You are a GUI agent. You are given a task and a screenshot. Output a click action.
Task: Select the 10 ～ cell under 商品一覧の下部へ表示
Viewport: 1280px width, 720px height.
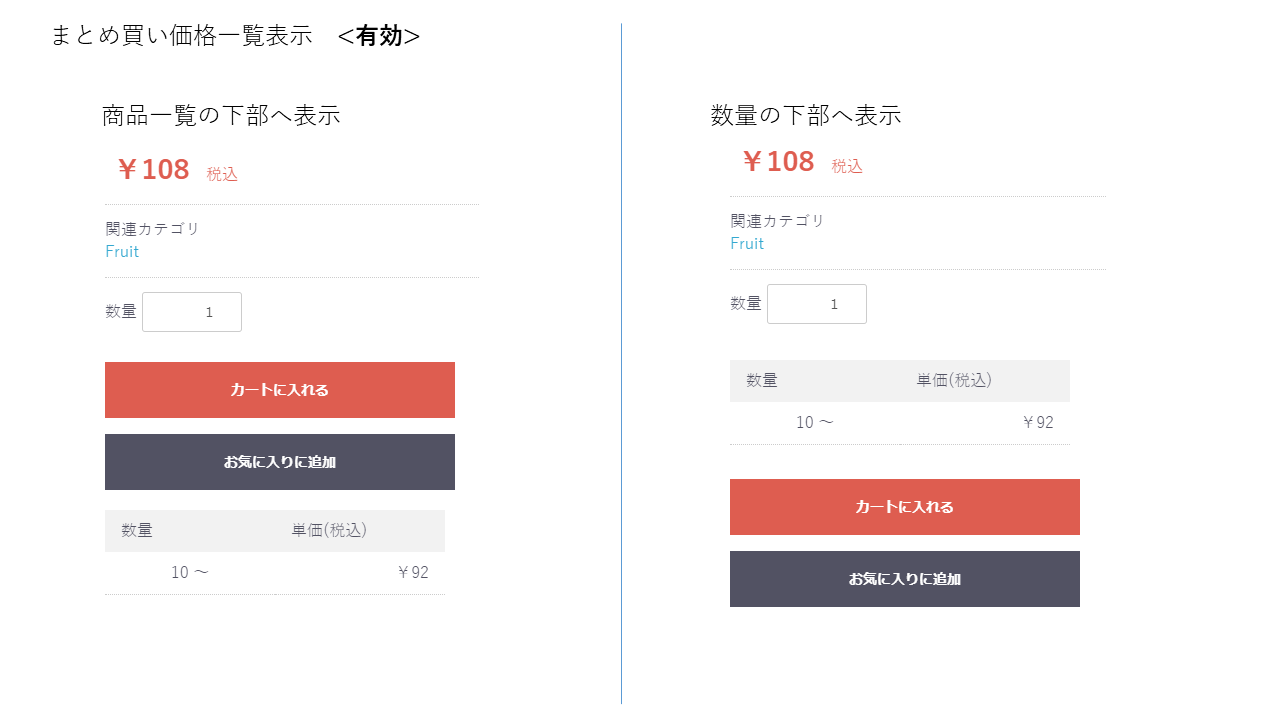tap(190, 573)
